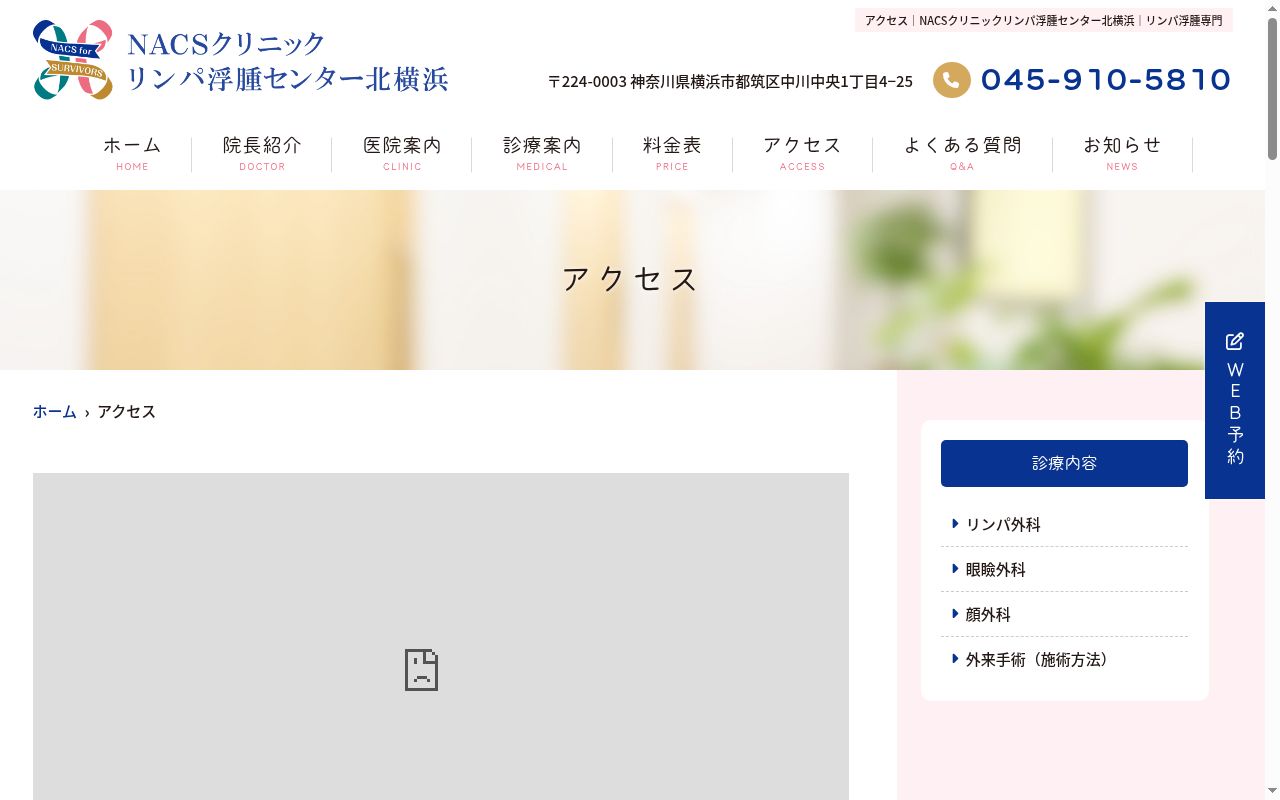The width and height of the screenshot is (1280, 800).
Task: Open the 医院案内 CLINIC menu item
Action: click(402, 153)
